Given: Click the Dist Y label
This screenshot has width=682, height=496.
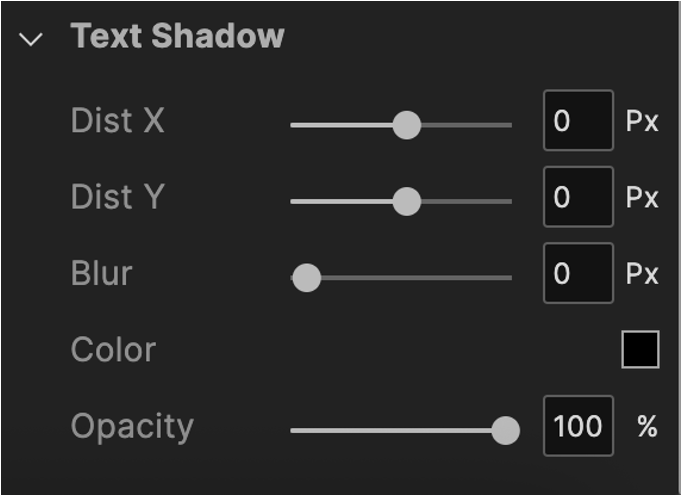Looking at the screenshot, I should point(118,197).
